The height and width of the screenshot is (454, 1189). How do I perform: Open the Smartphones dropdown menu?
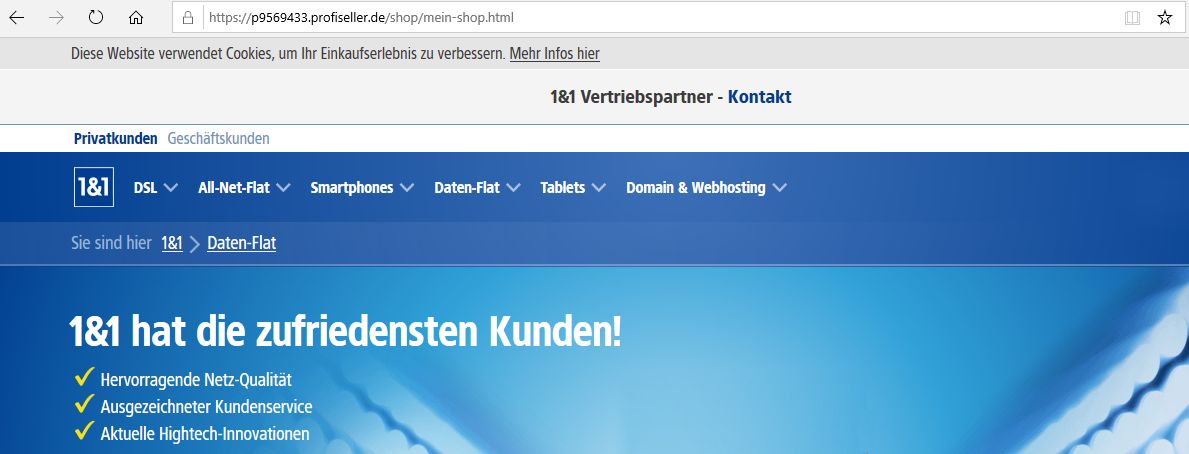[x=365, y=188]
